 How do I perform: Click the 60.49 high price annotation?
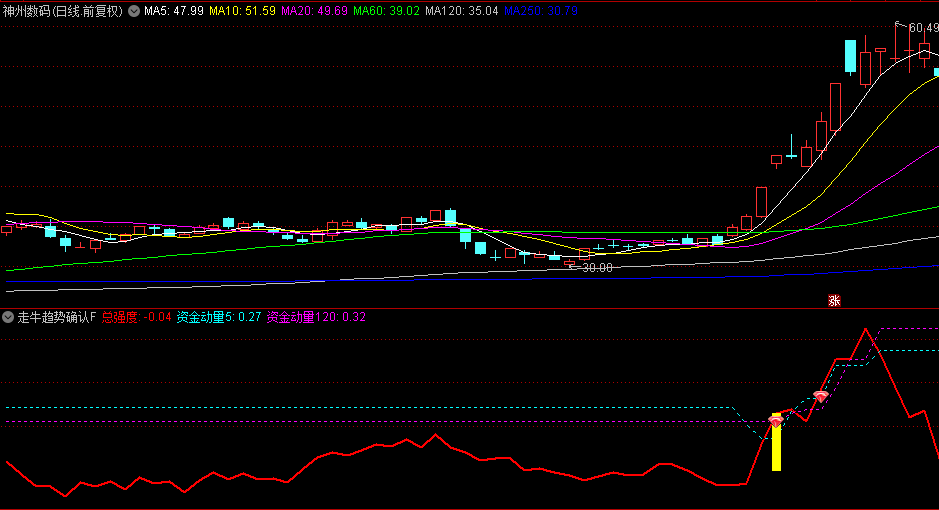pos(923,27)
